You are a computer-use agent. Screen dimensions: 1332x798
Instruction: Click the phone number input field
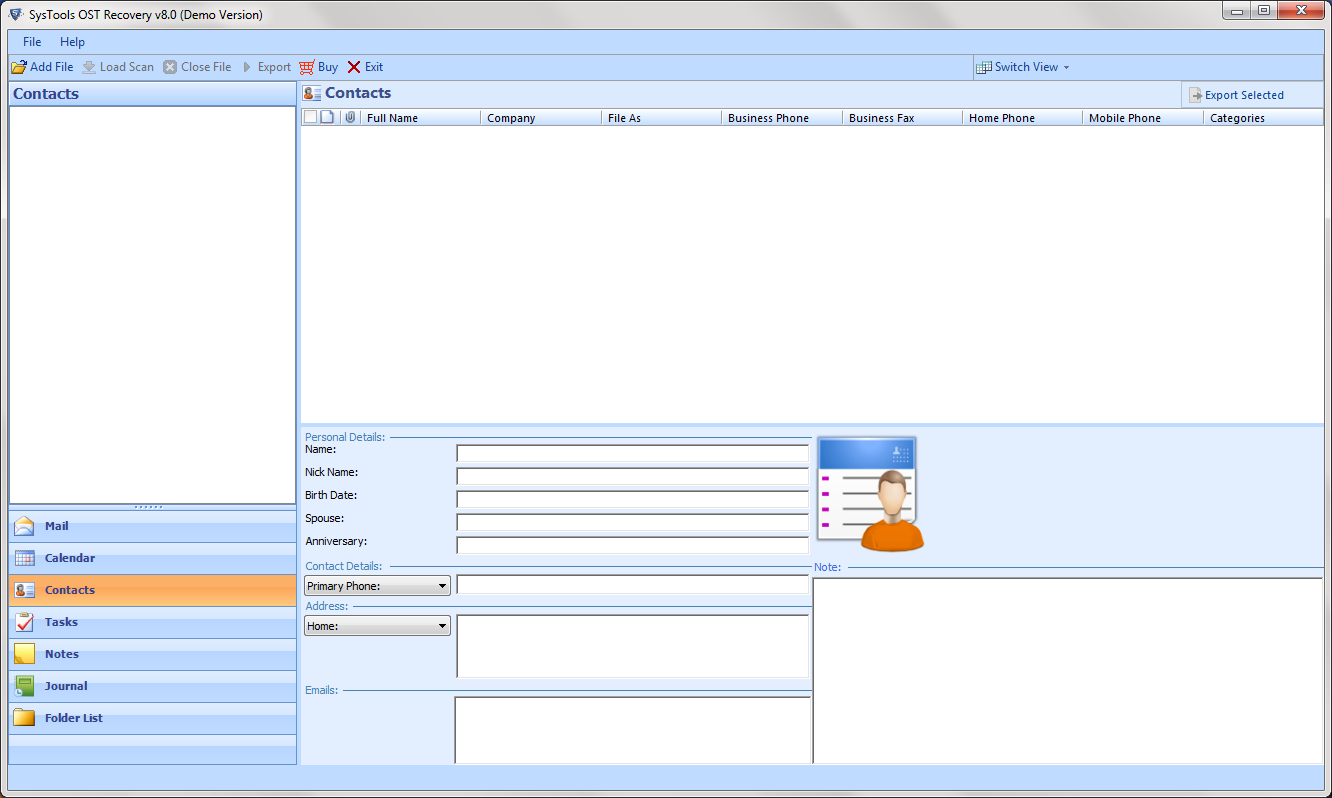[632, 584]
